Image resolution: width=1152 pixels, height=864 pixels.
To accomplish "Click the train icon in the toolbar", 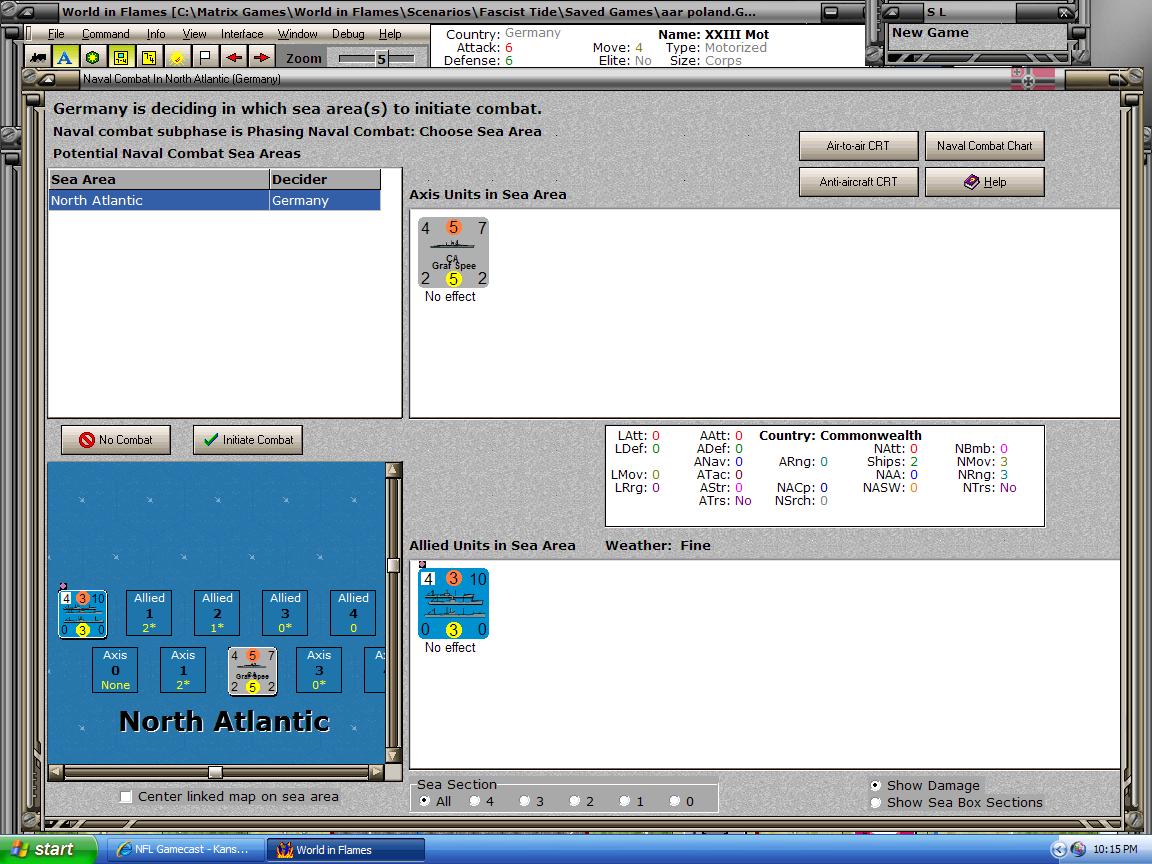I will coord(37,57).
